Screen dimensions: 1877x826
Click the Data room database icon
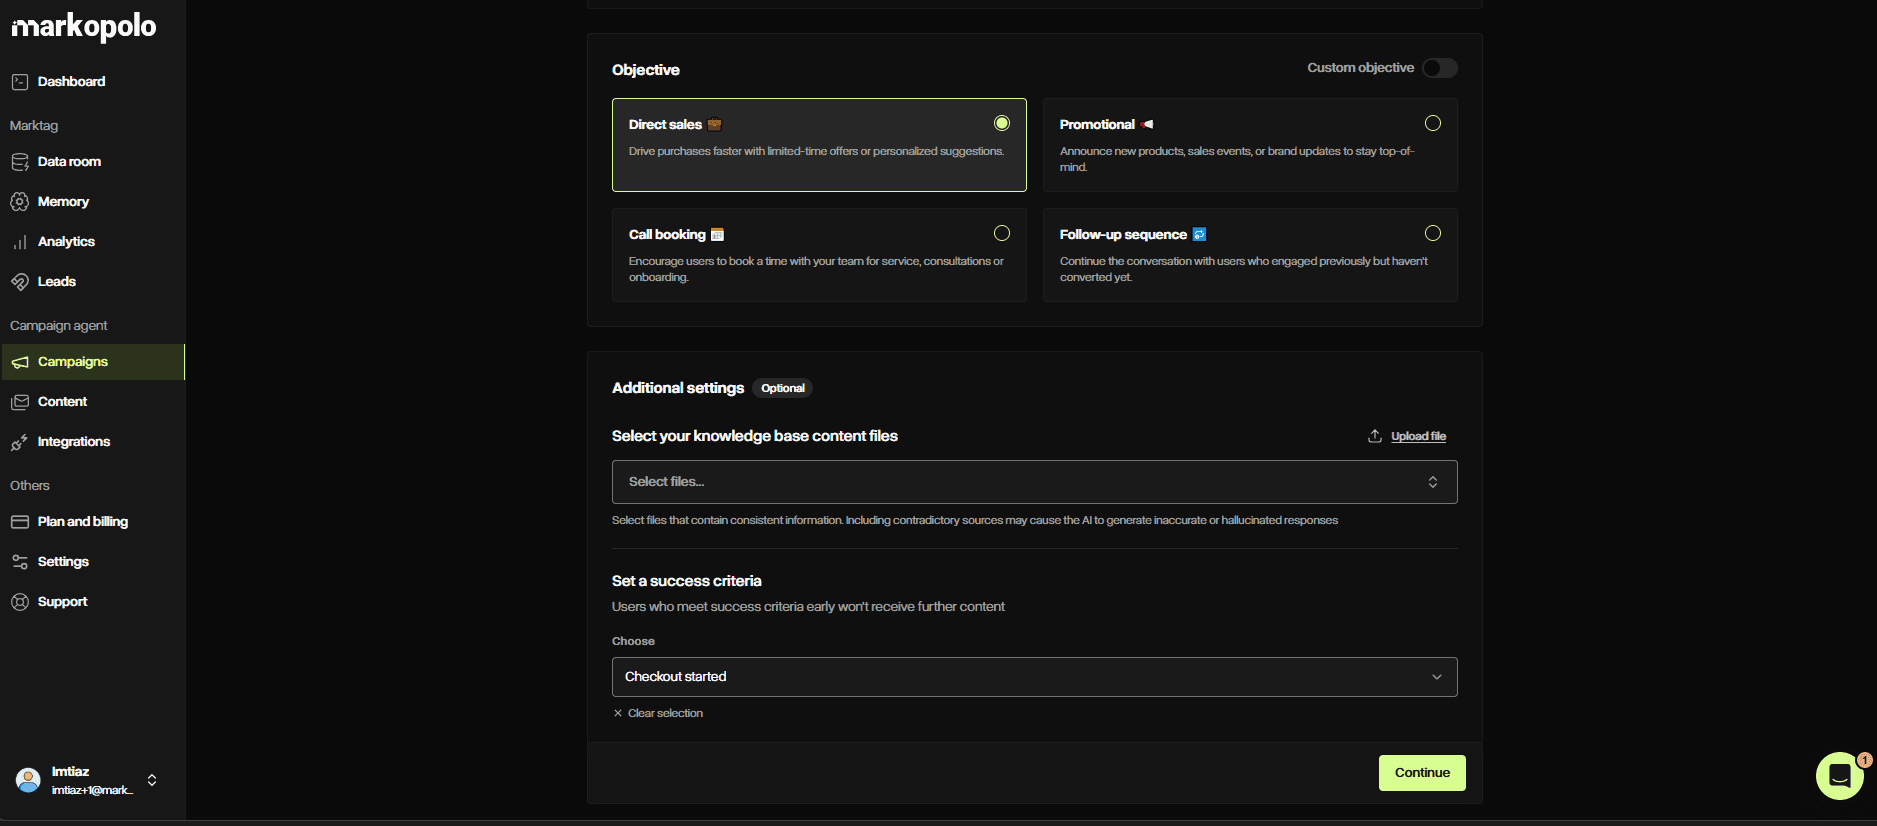tap(20, 162)
